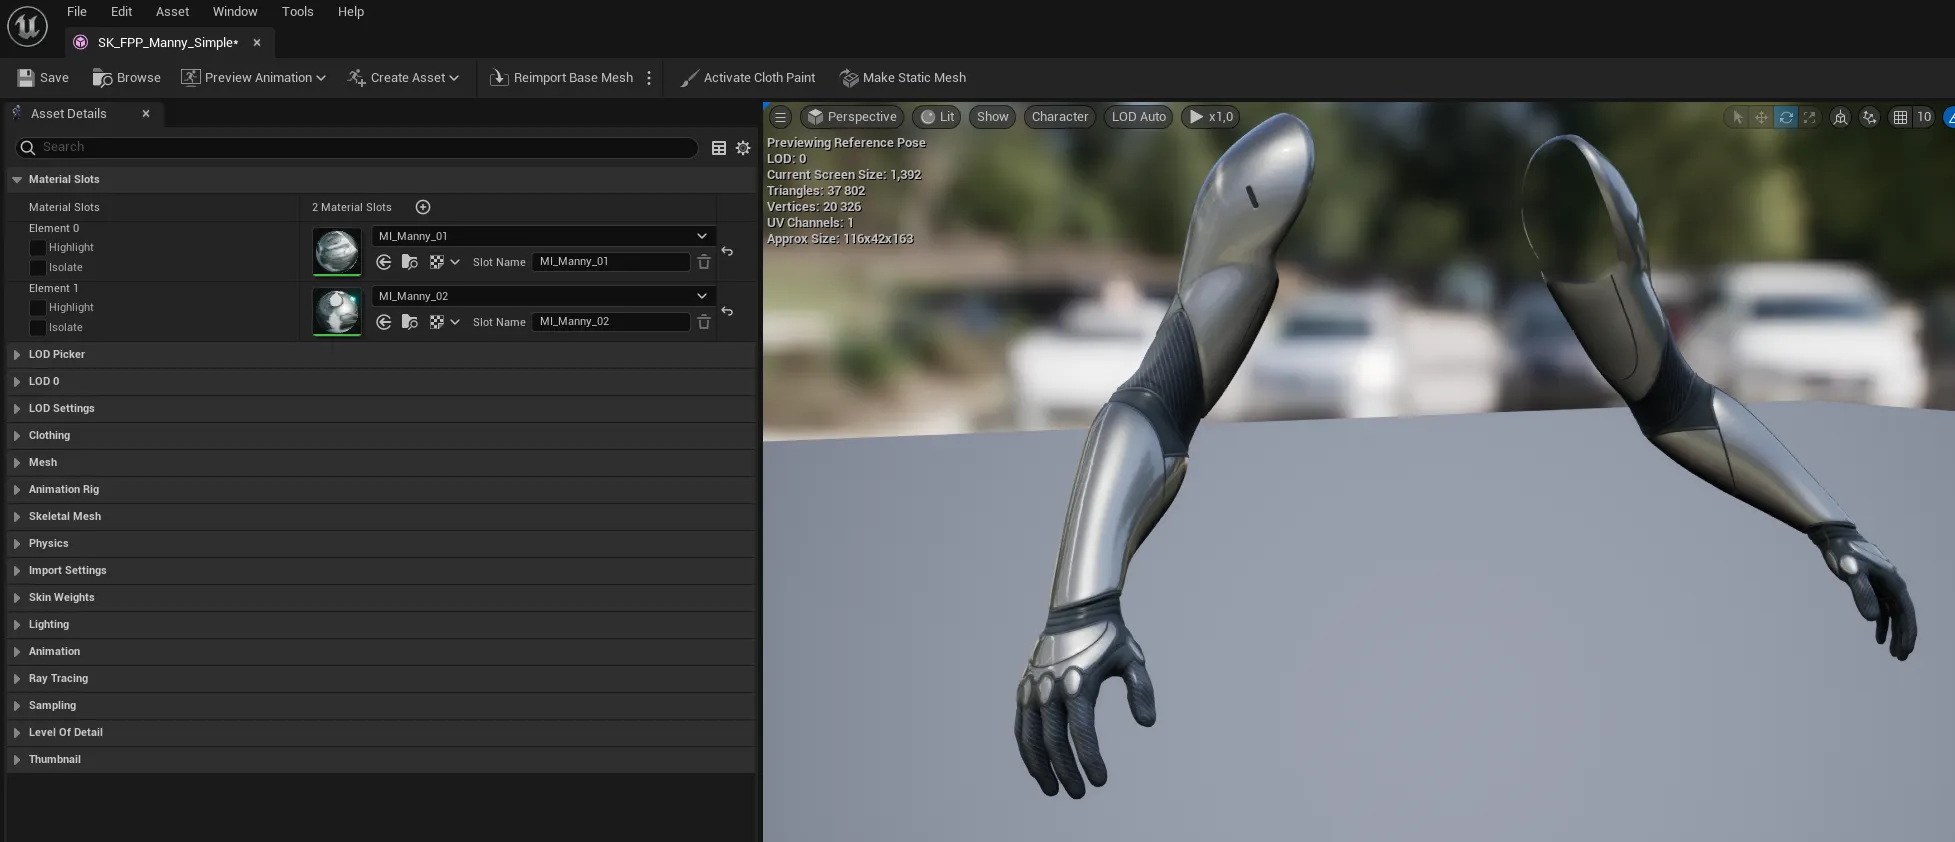The image size is (1955, 842).
Task: Switch to the SK_FPP_Manny_Simple tab
Action: [167, 43]
